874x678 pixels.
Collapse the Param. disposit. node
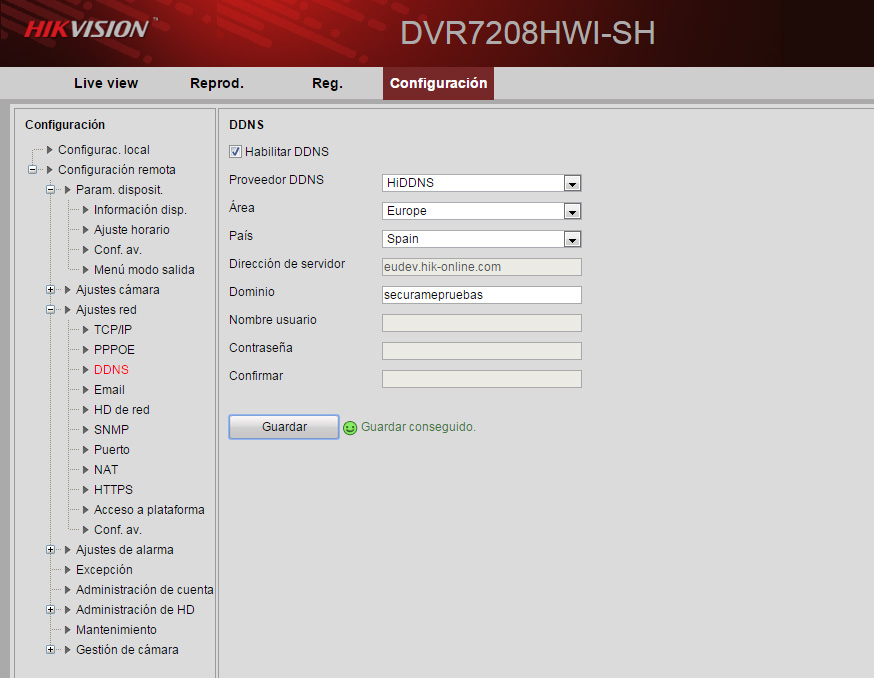pyautogui.click(x=50, y=190)
